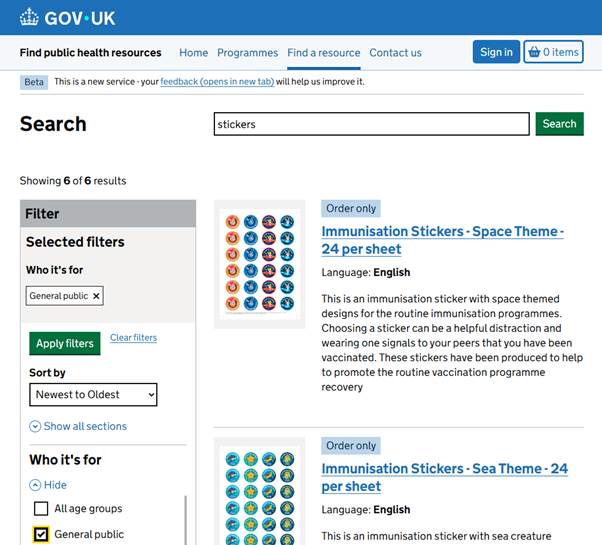Remove the General public filter tag
The height and width of the screenshot is (545, 602).
pyautogui.click(x=96, y=296)
